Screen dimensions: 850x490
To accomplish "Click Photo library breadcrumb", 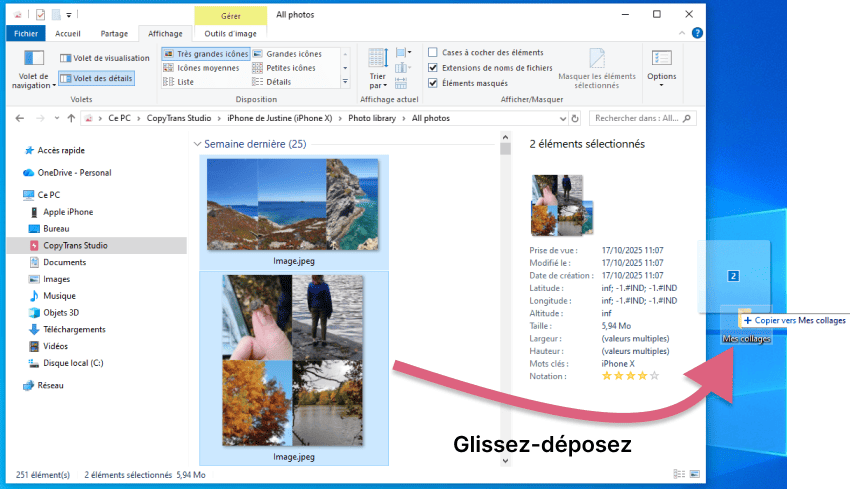I will [x=372, y=118].
